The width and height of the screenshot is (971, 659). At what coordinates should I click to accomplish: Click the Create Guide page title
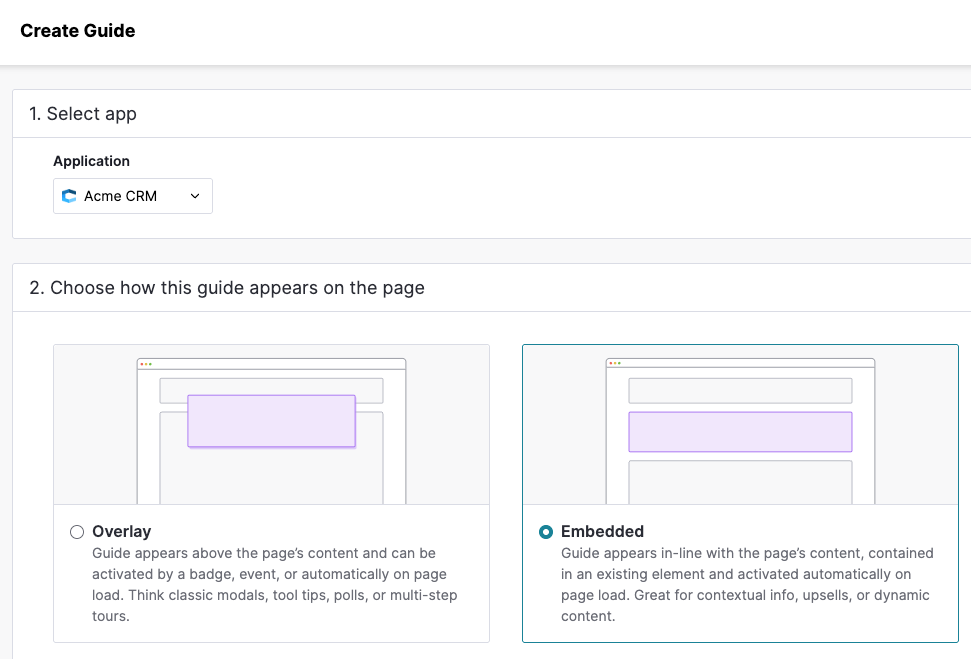(x=77, y=31)
